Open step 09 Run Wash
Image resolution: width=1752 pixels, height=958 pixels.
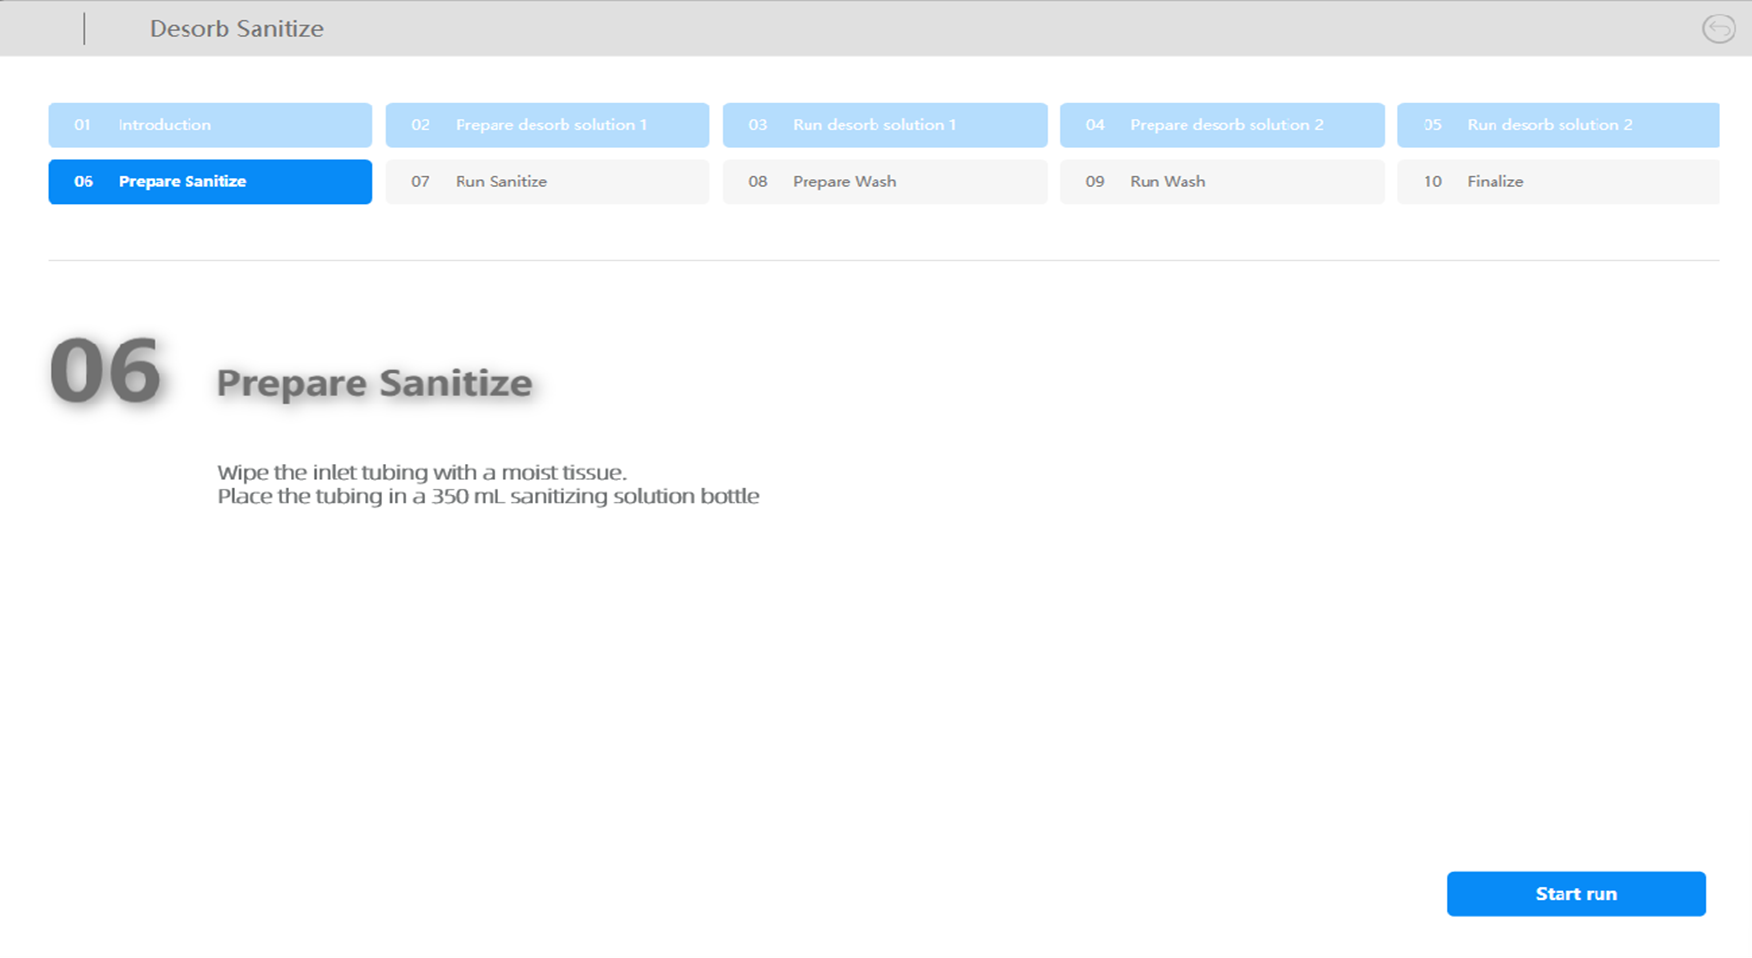1221,182
